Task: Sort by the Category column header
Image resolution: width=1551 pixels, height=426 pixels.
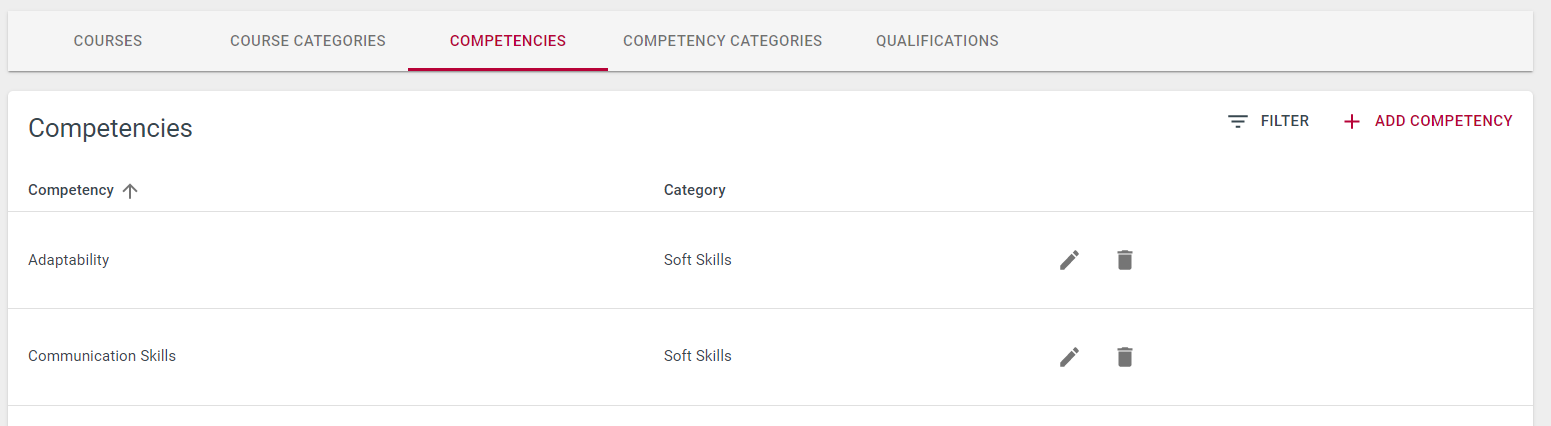Action: point(695,190)
